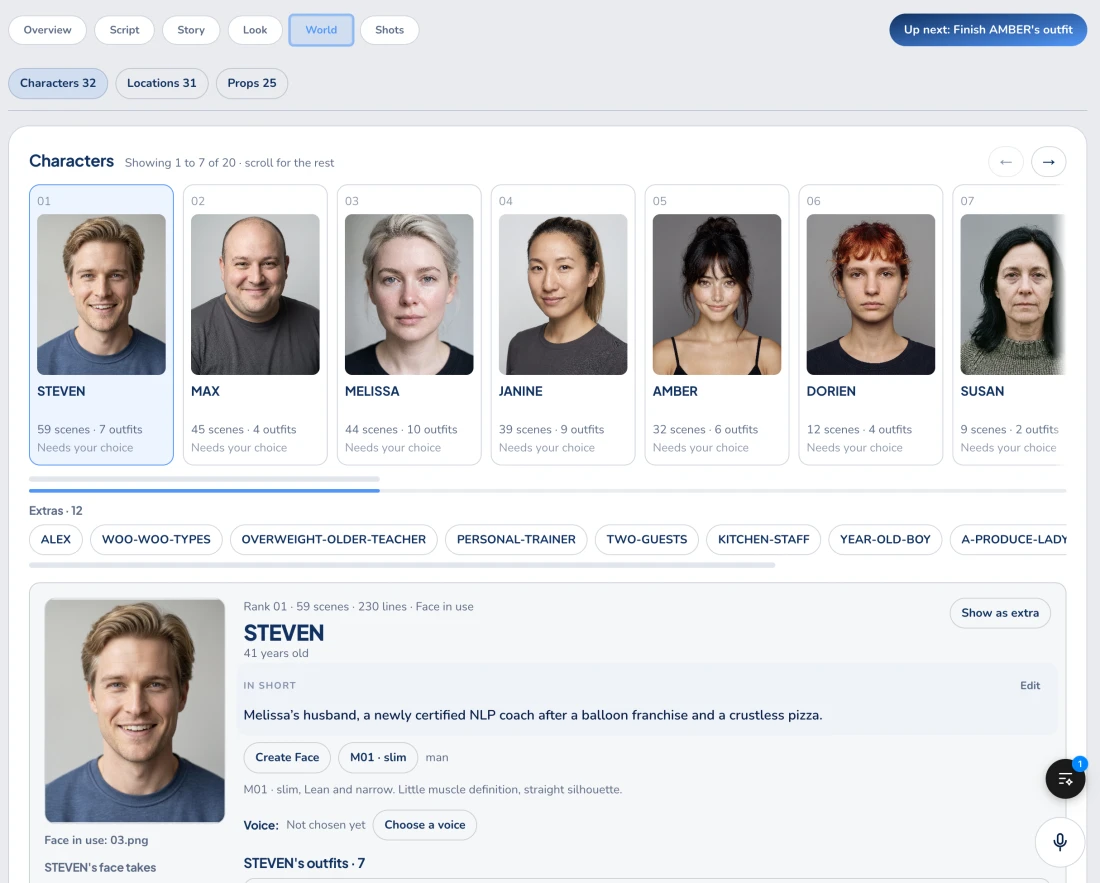The image size is (1100, 883).
Task: Select the KITCHEN-STAFF extra chip
Action: tap(763, 540)
